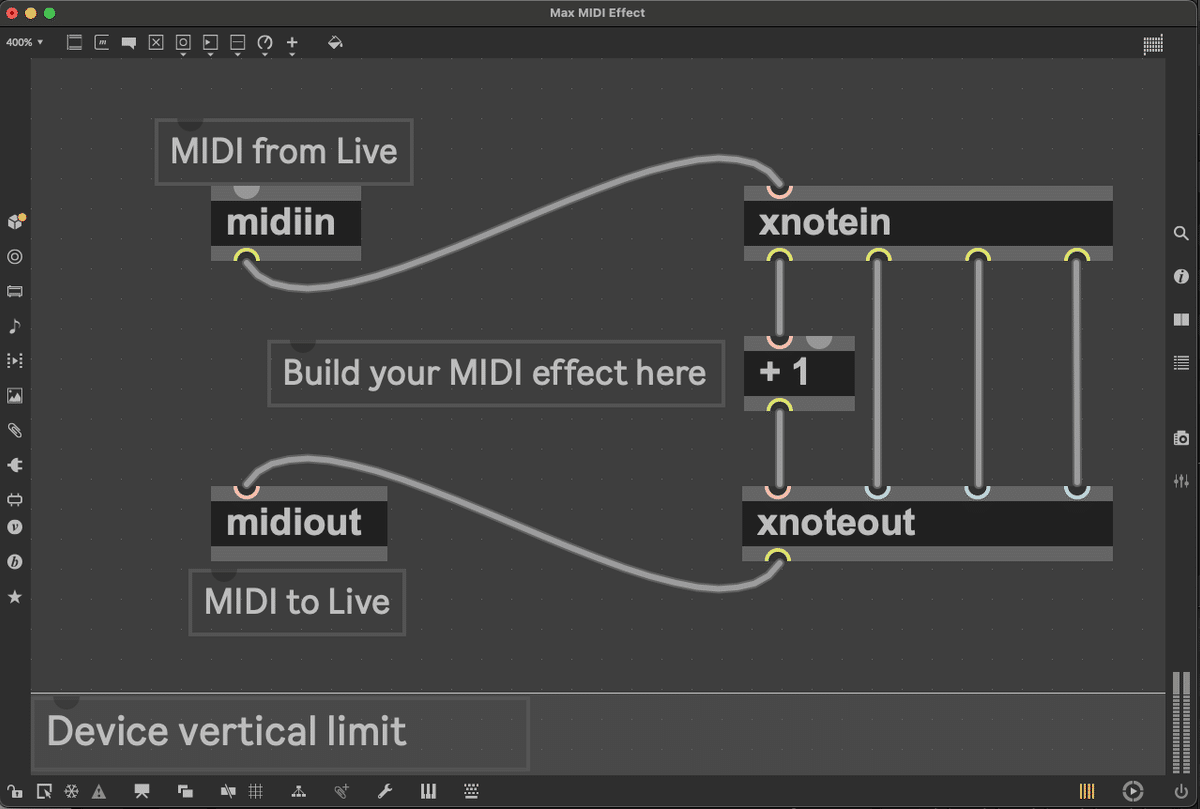Open the circled b icon in left sidebar
The height and width of the screenshot is (809, 1200).
click(x=15, y=562)
